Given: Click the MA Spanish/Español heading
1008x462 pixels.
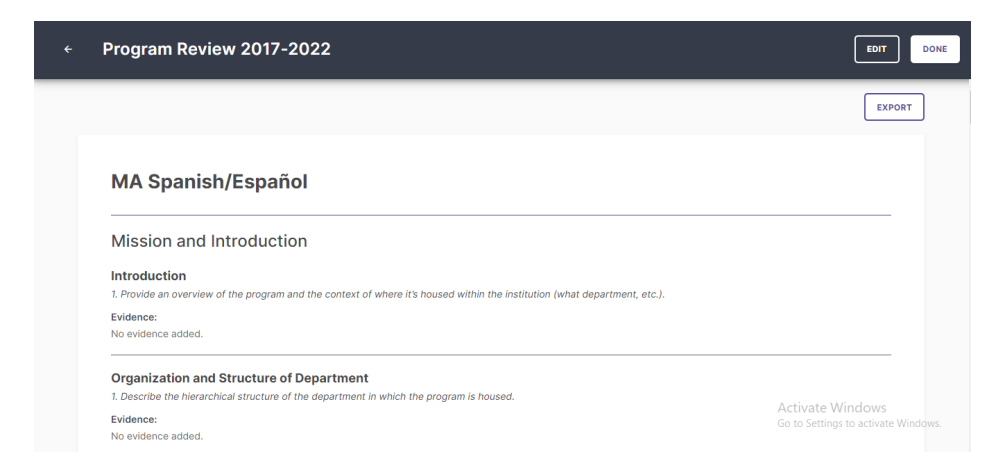Looking at the screenshot, I should point(209,182).
